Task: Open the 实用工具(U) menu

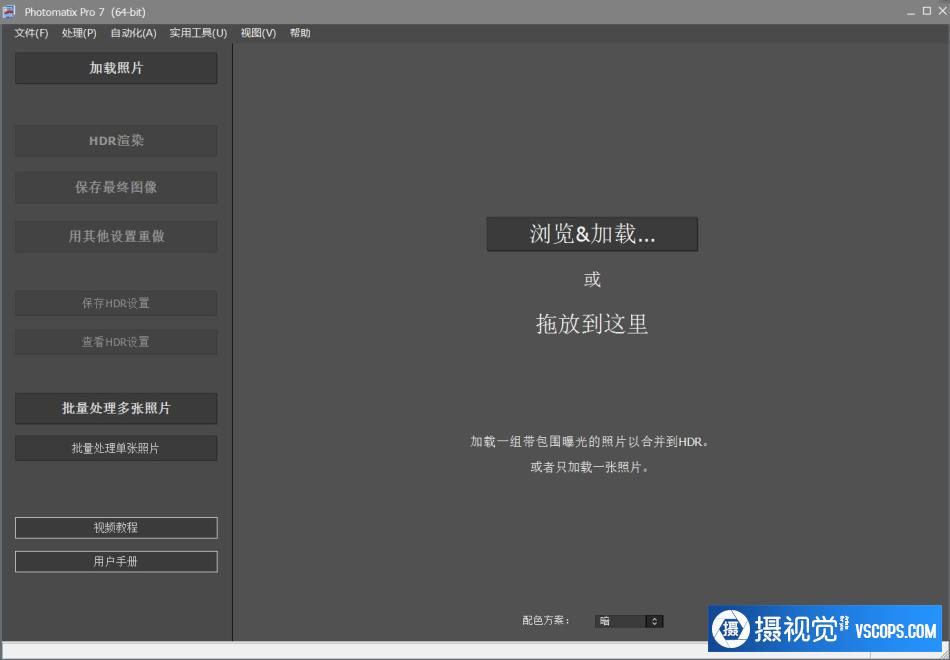Action: (x=198, y=33)
